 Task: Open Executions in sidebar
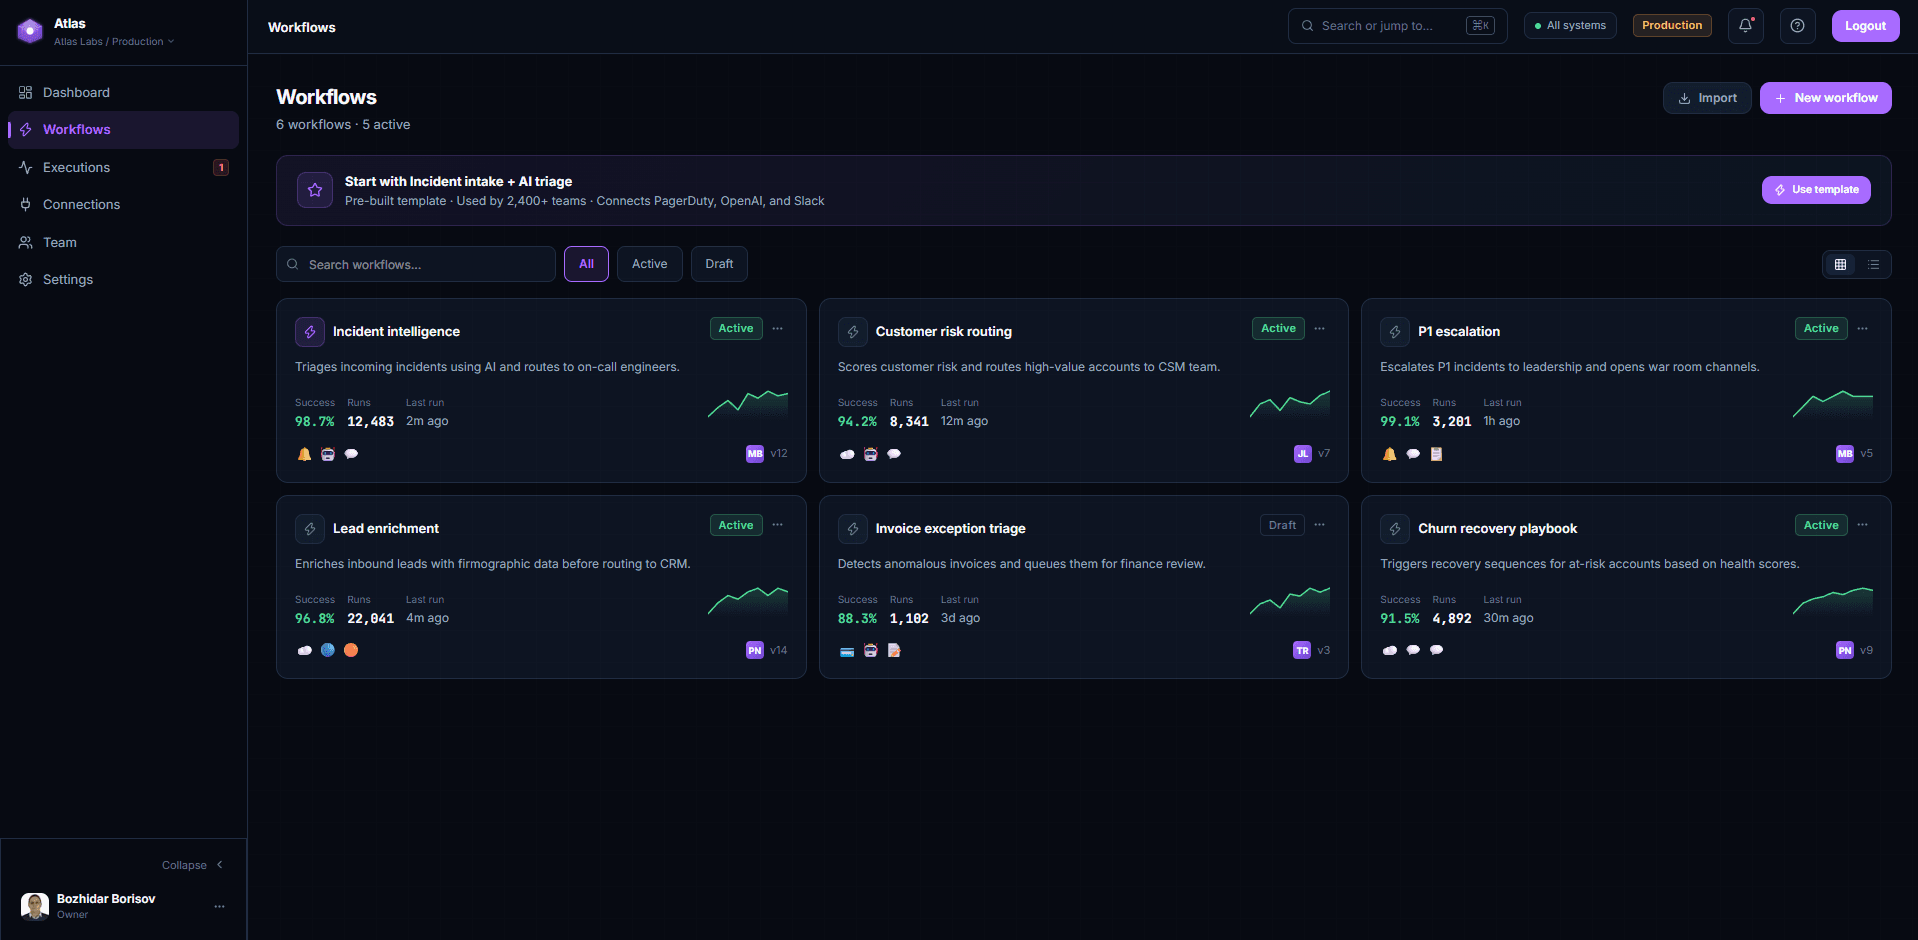click(x=123, y=168)
